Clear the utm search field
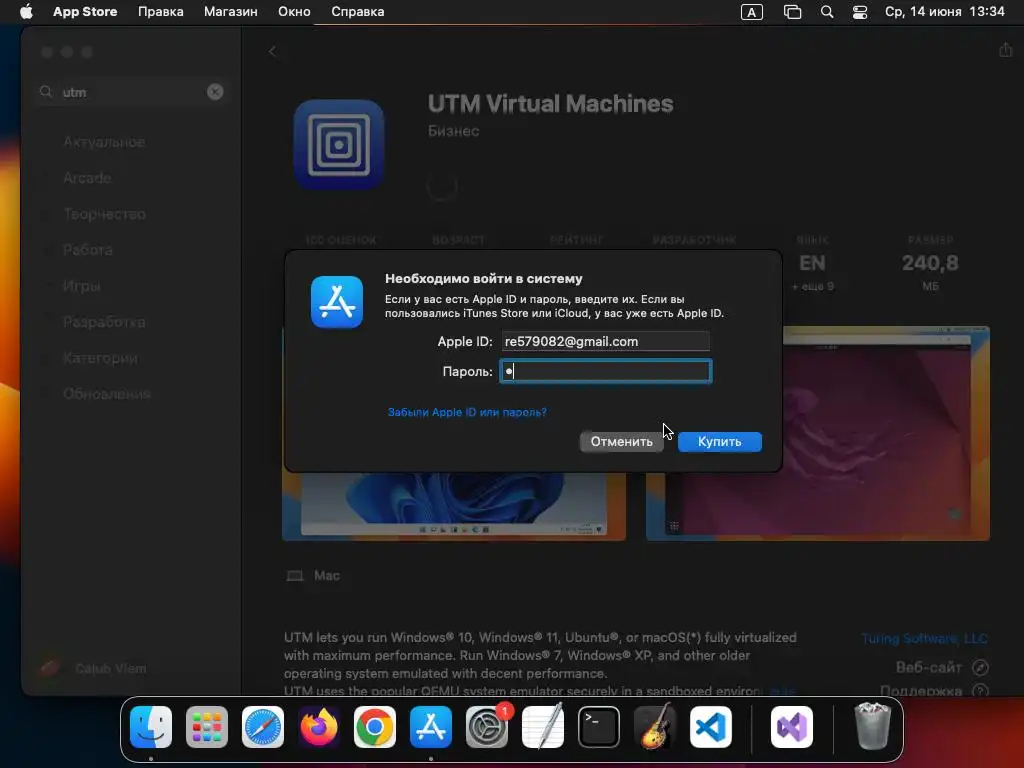Image resolution: width=1024 pixels, height=768 pixels. [215, 92]
